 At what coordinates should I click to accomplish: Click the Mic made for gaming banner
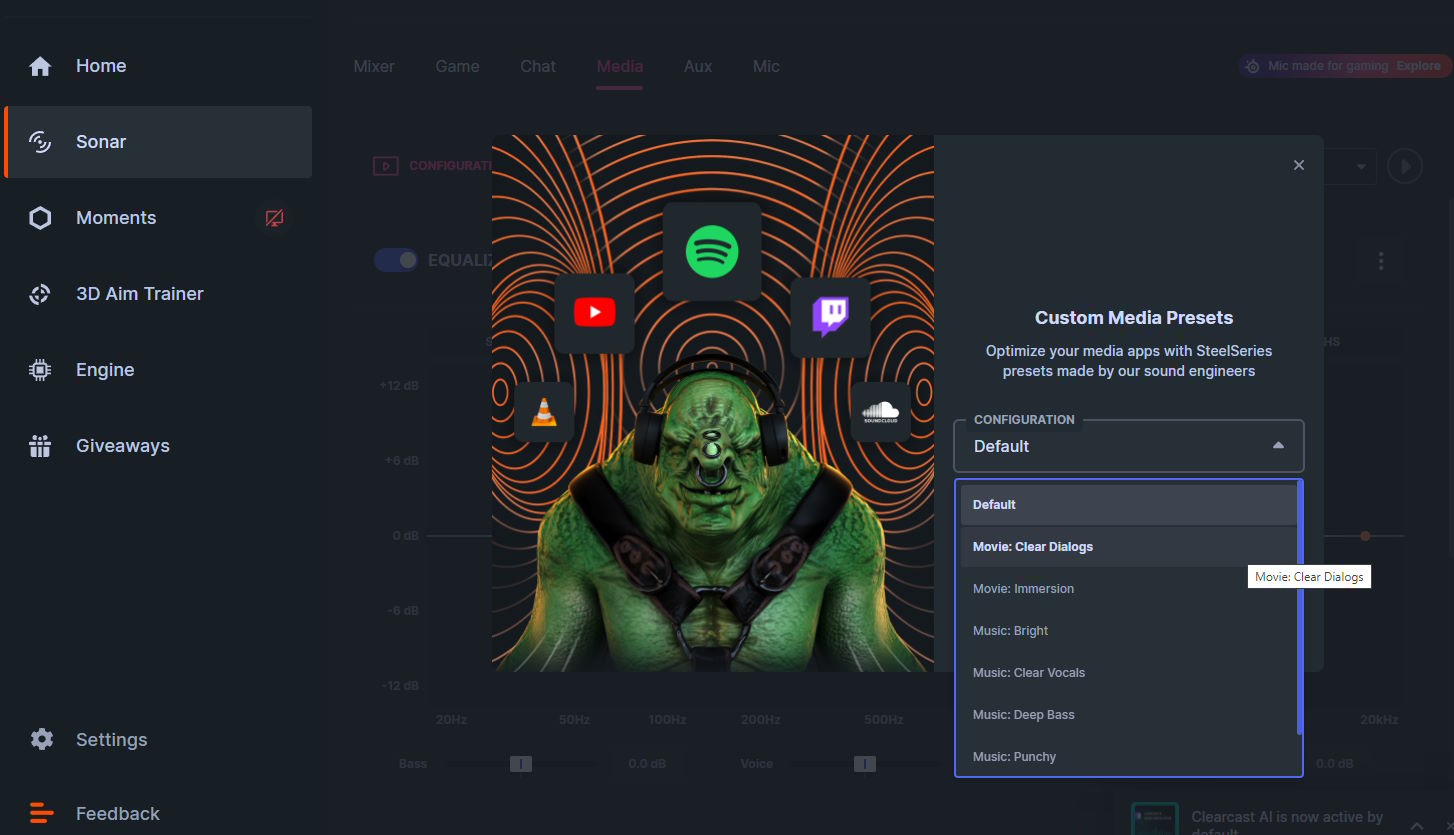[x=1344, y=66]
